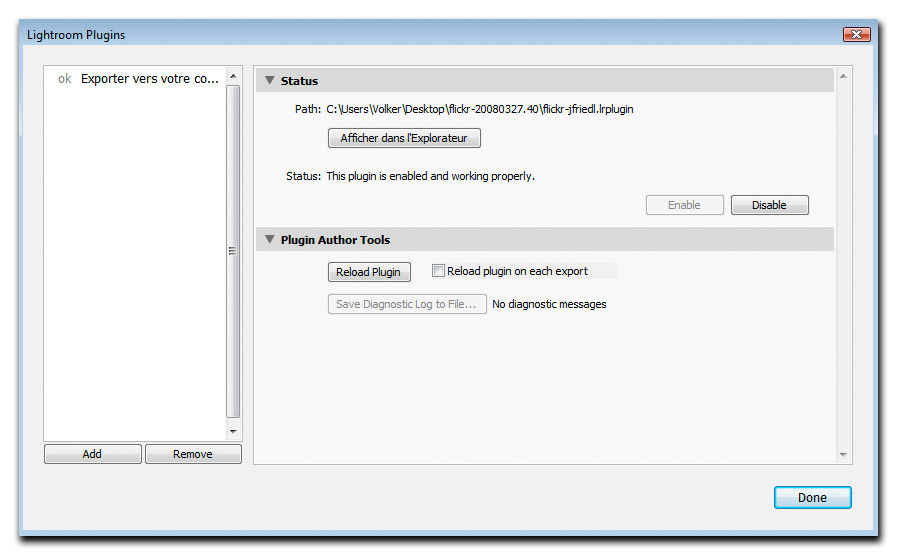Click the plugin list scrollbar thumb
This screenshot has height=555, width=897.
(233, 252)
